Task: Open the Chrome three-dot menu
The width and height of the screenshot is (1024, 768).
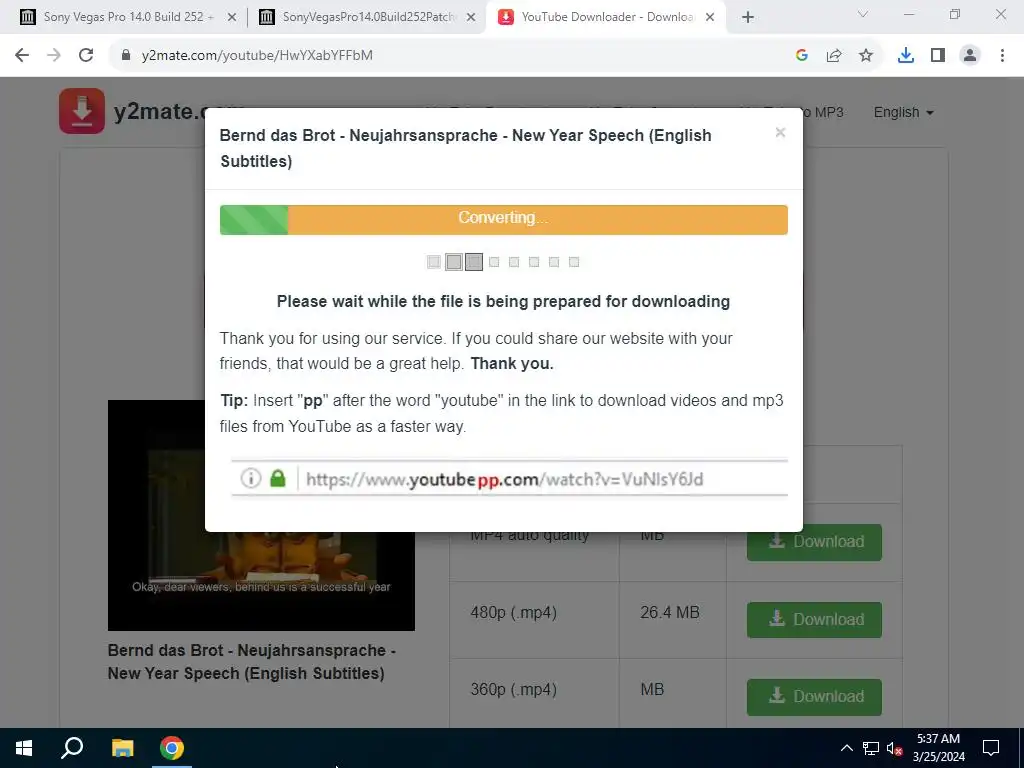Action: (x=1002, y=56)
